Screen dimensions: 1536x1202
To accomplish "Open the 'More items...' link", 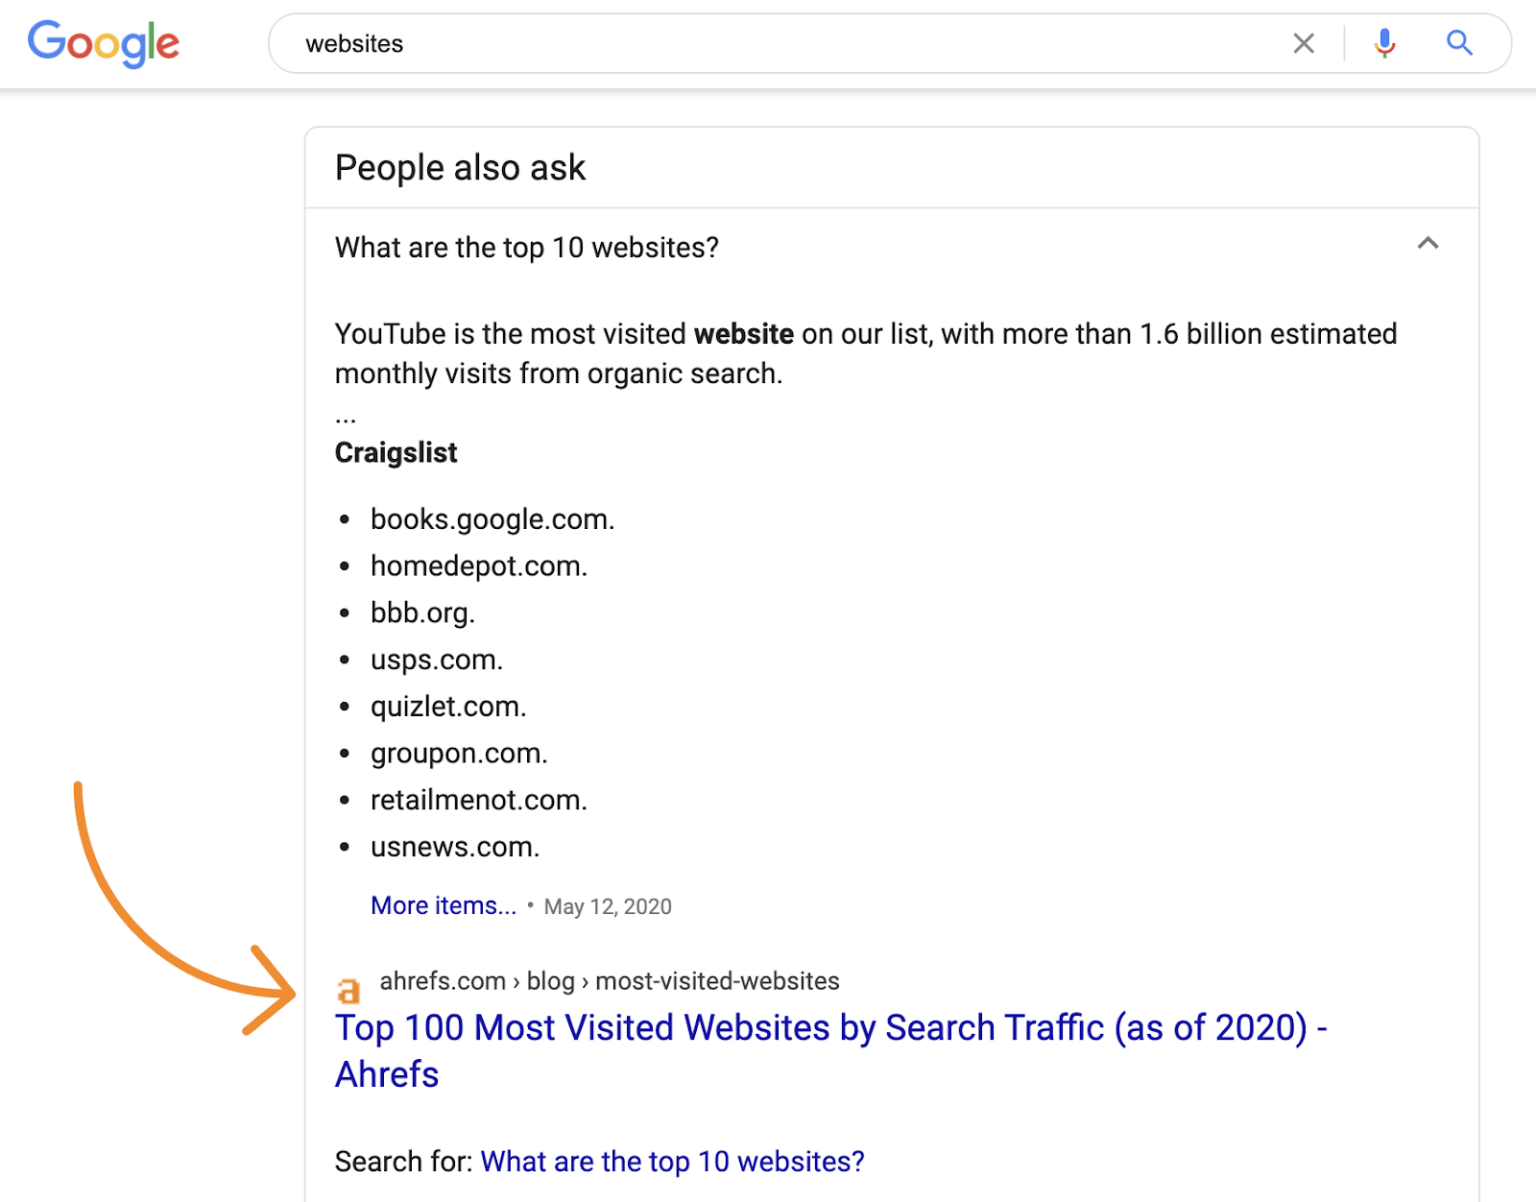I will (443, 905).
